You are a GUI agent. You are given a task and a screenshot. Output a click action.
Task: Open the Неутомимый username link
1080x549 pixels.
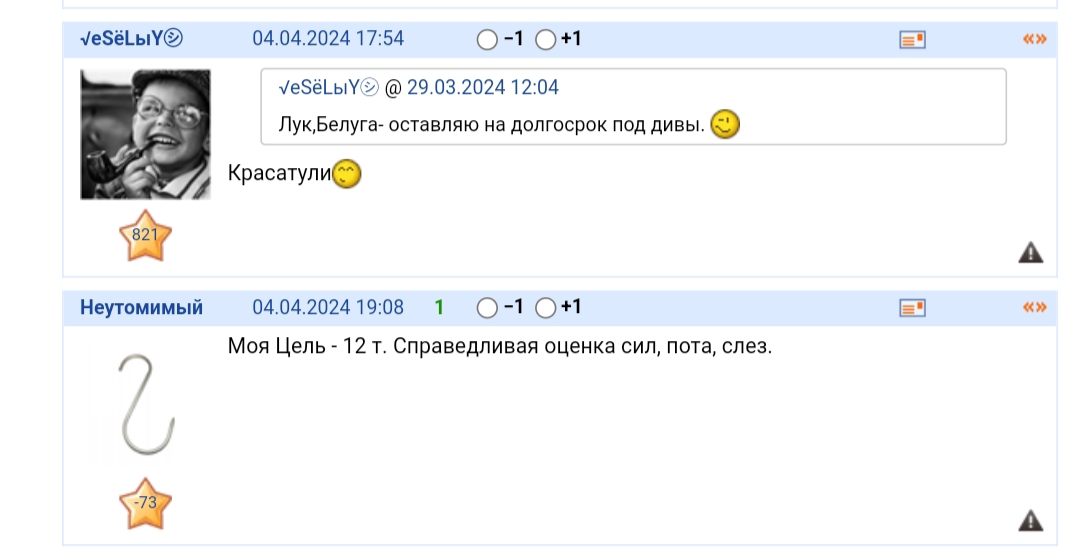(141, 307)
